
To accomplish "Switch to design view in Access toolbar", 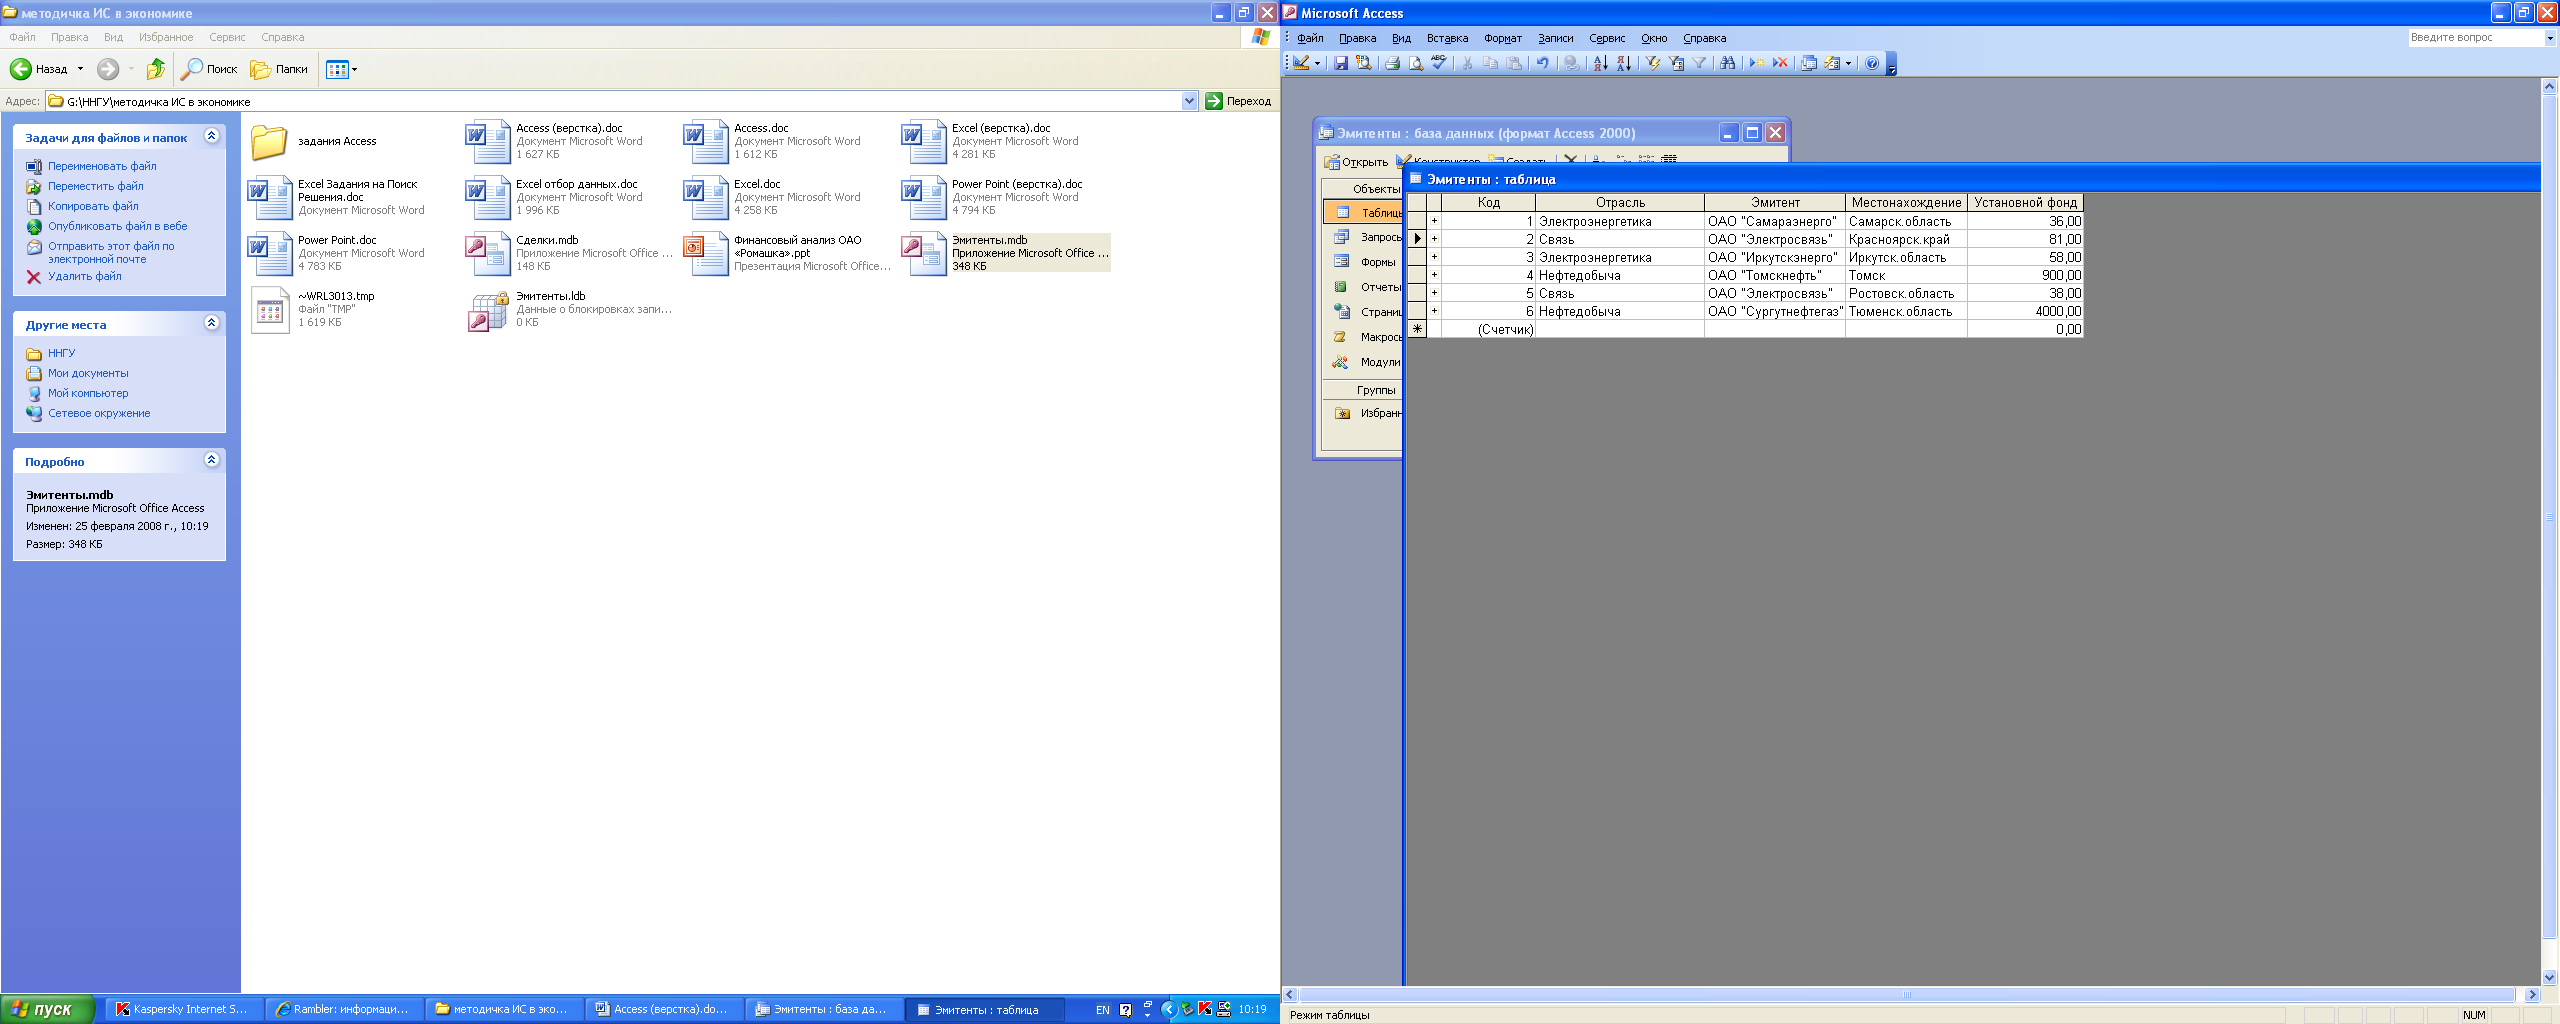I will click(1301, 63).
